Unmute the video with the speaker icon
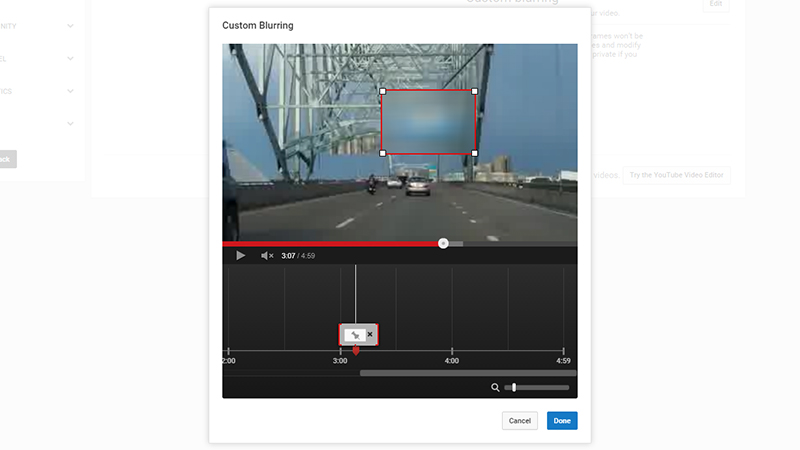The width and height of the screenshot is (800, 450). pyautogui.click(x=267, y=256)
